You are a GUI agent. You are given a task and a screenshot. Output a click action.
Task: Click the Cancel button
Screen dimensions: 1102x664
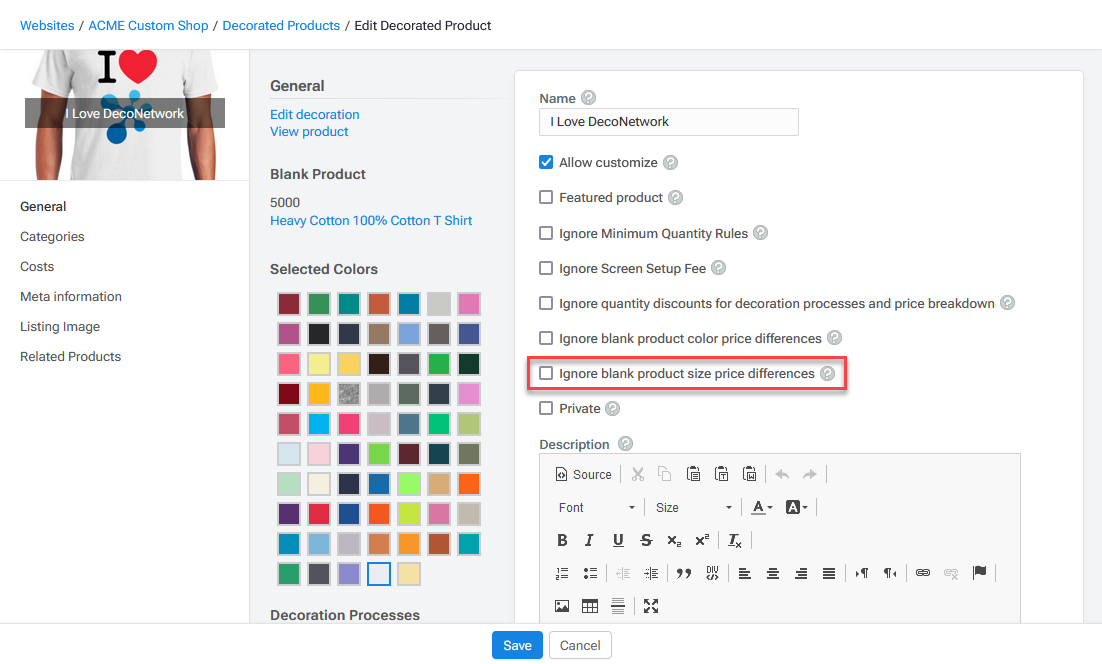(x=580, y=645)
